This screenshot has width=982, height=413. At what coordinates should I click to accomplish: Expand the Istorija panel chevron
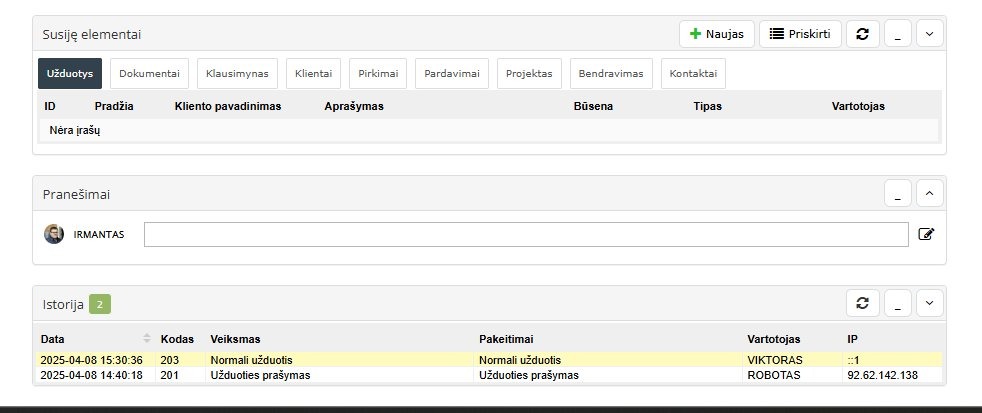928,303
